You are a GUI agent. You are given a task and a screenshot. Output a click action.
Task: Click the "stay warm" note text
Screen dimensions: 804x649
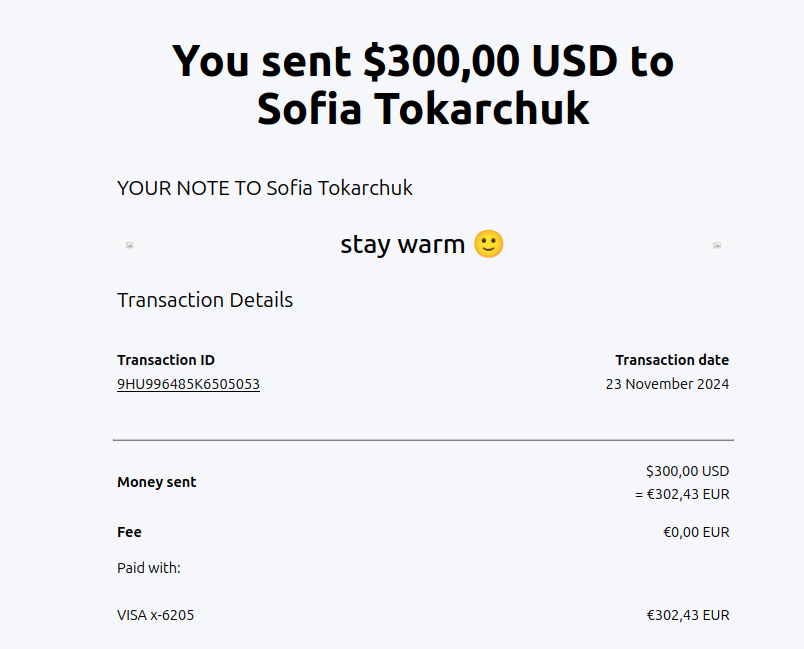(x=402, y=244)
